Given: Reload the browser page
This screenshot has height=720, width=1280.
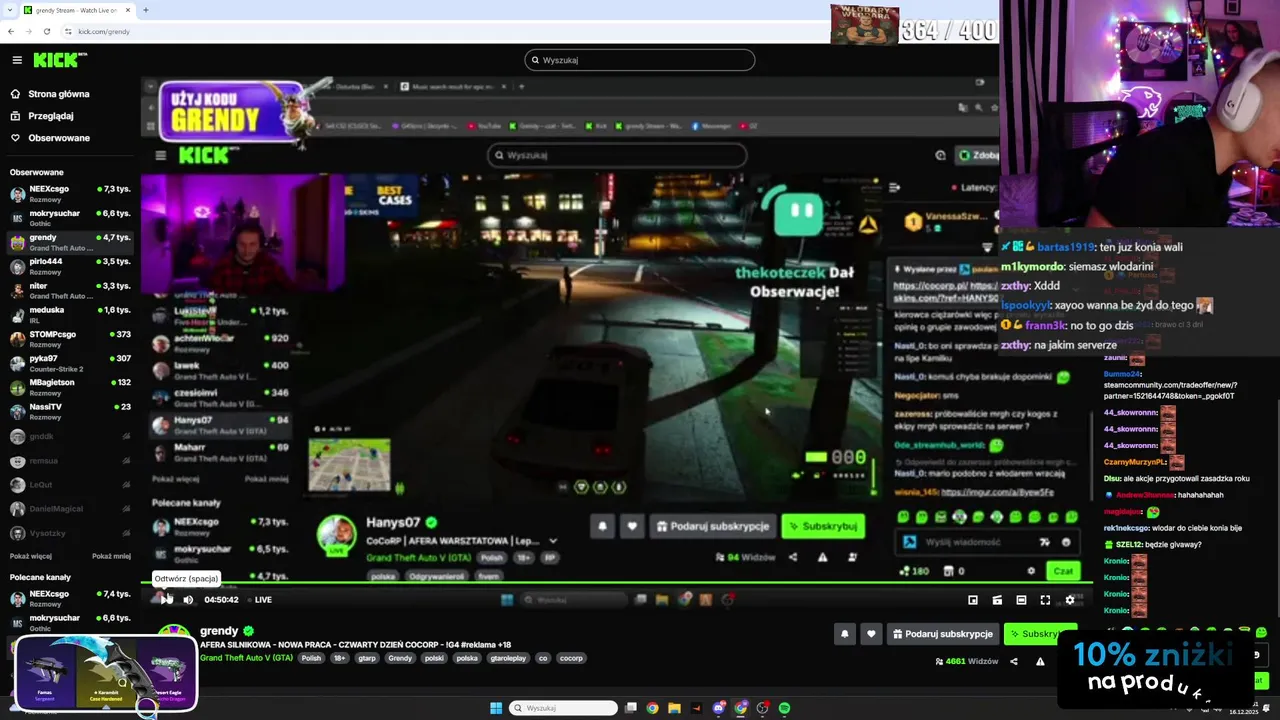Looking at the screenshot, I should point(47,31).
